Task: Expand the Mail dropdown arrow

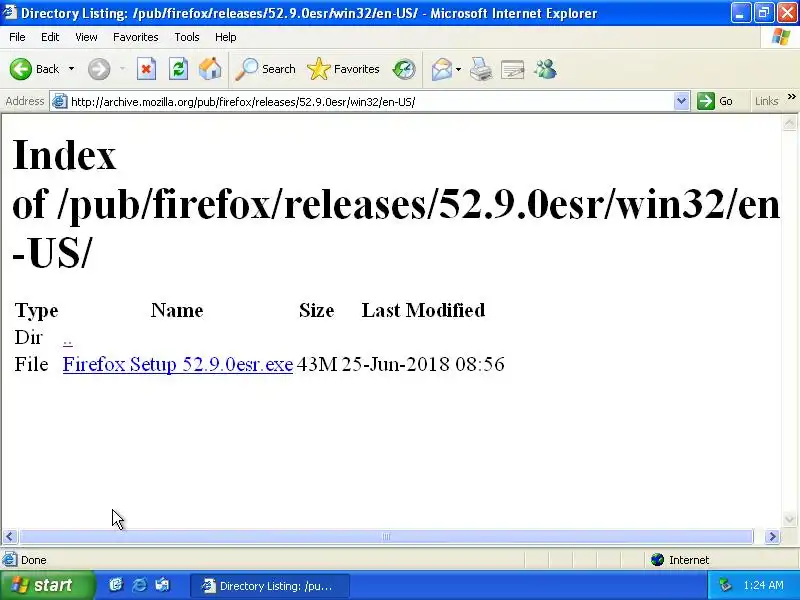Action: [458, 69]
